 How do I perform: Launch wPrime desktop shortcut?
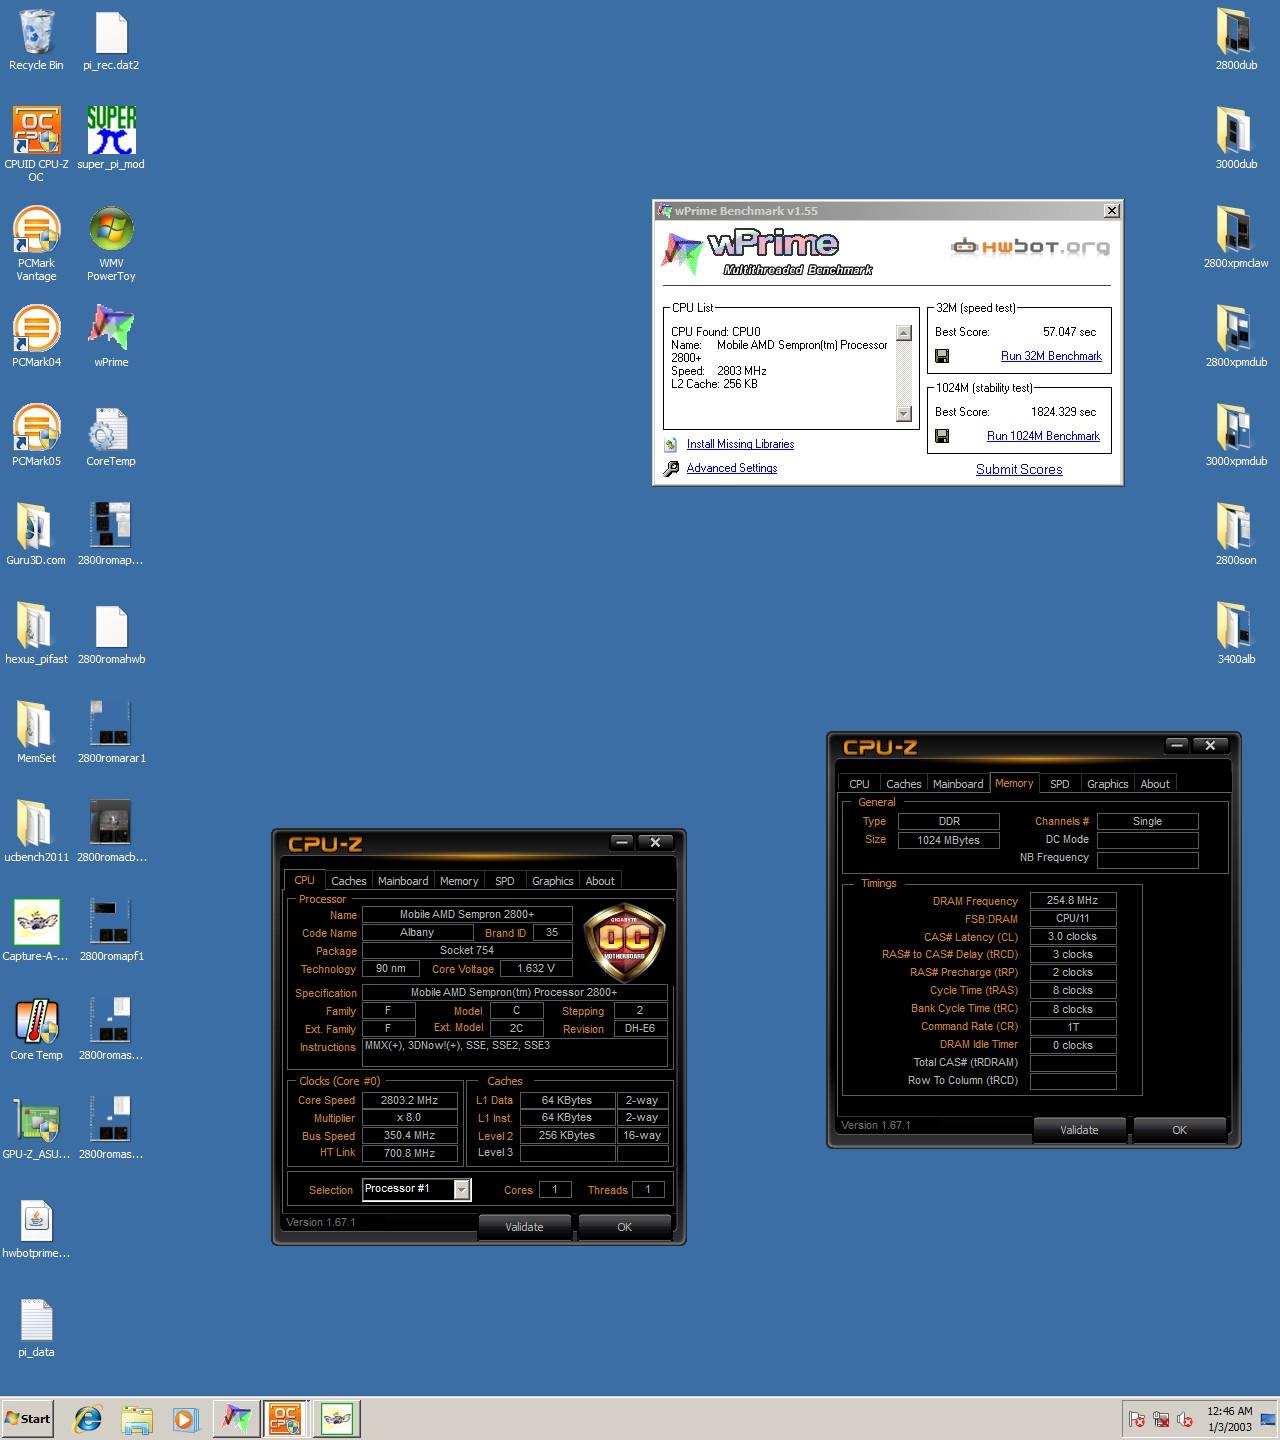click(x=111, y=336)
